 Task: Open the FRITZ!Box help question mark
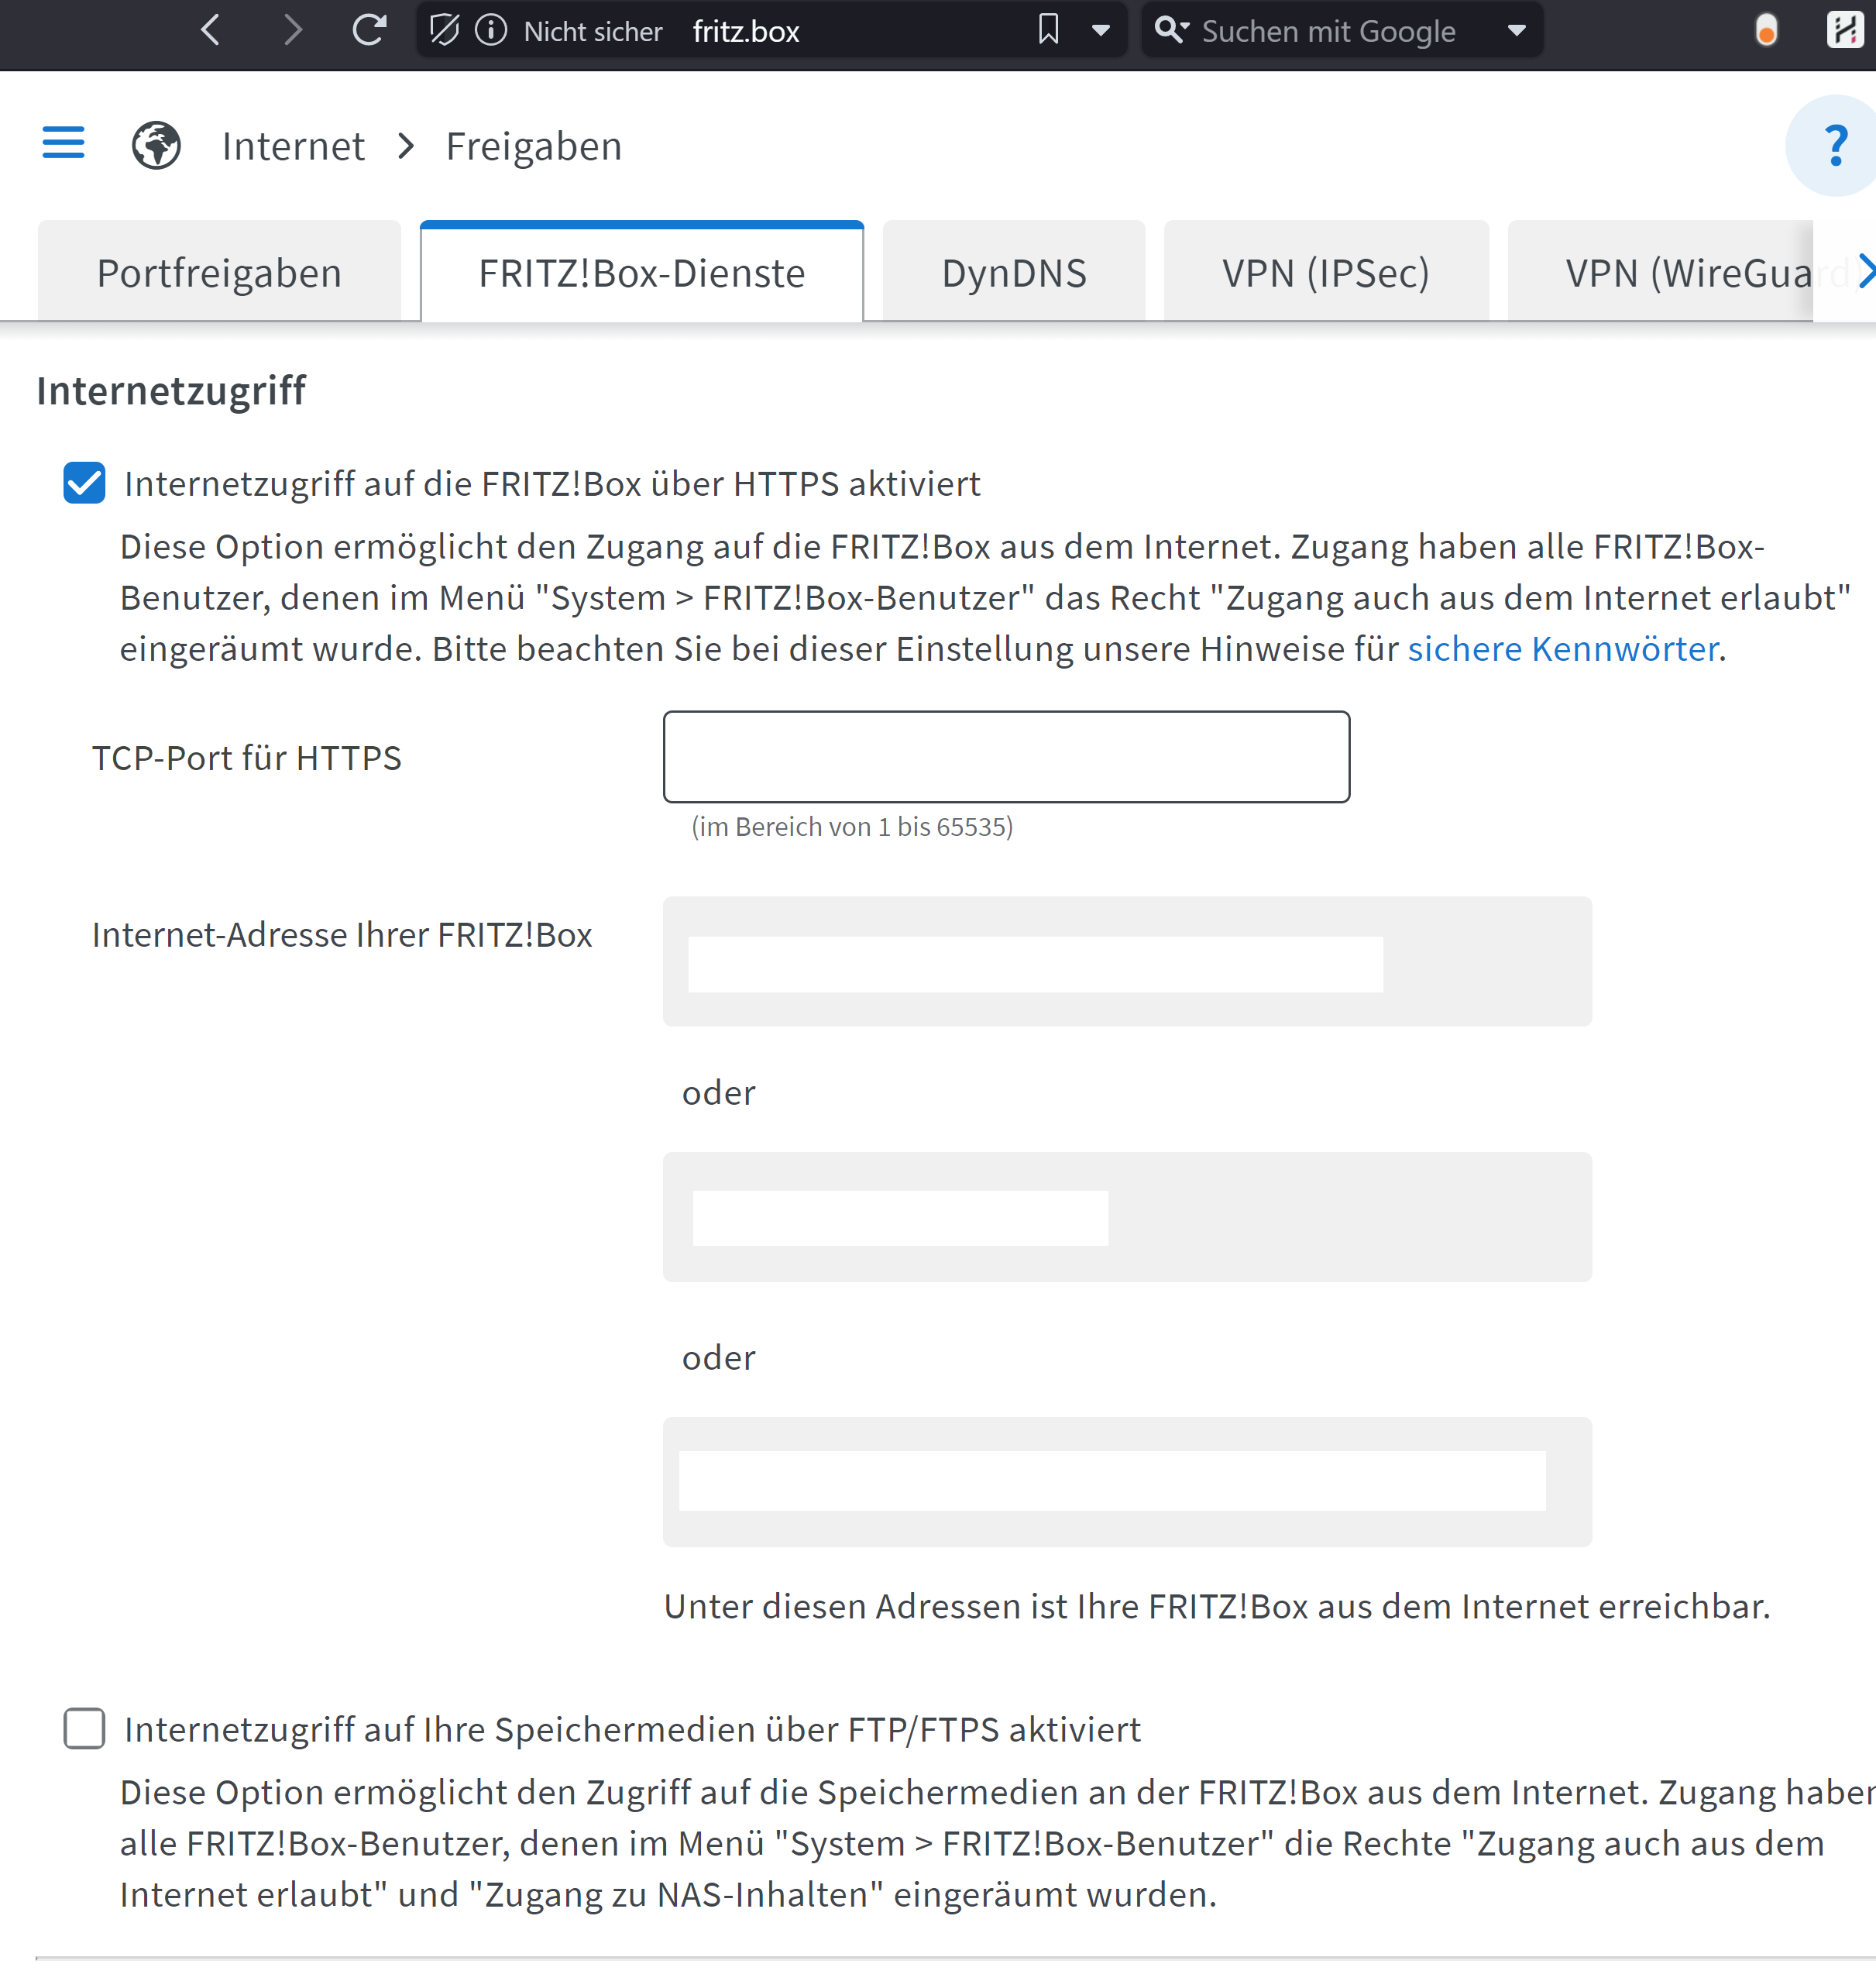pyautogui.click(x=1834, y=146)
